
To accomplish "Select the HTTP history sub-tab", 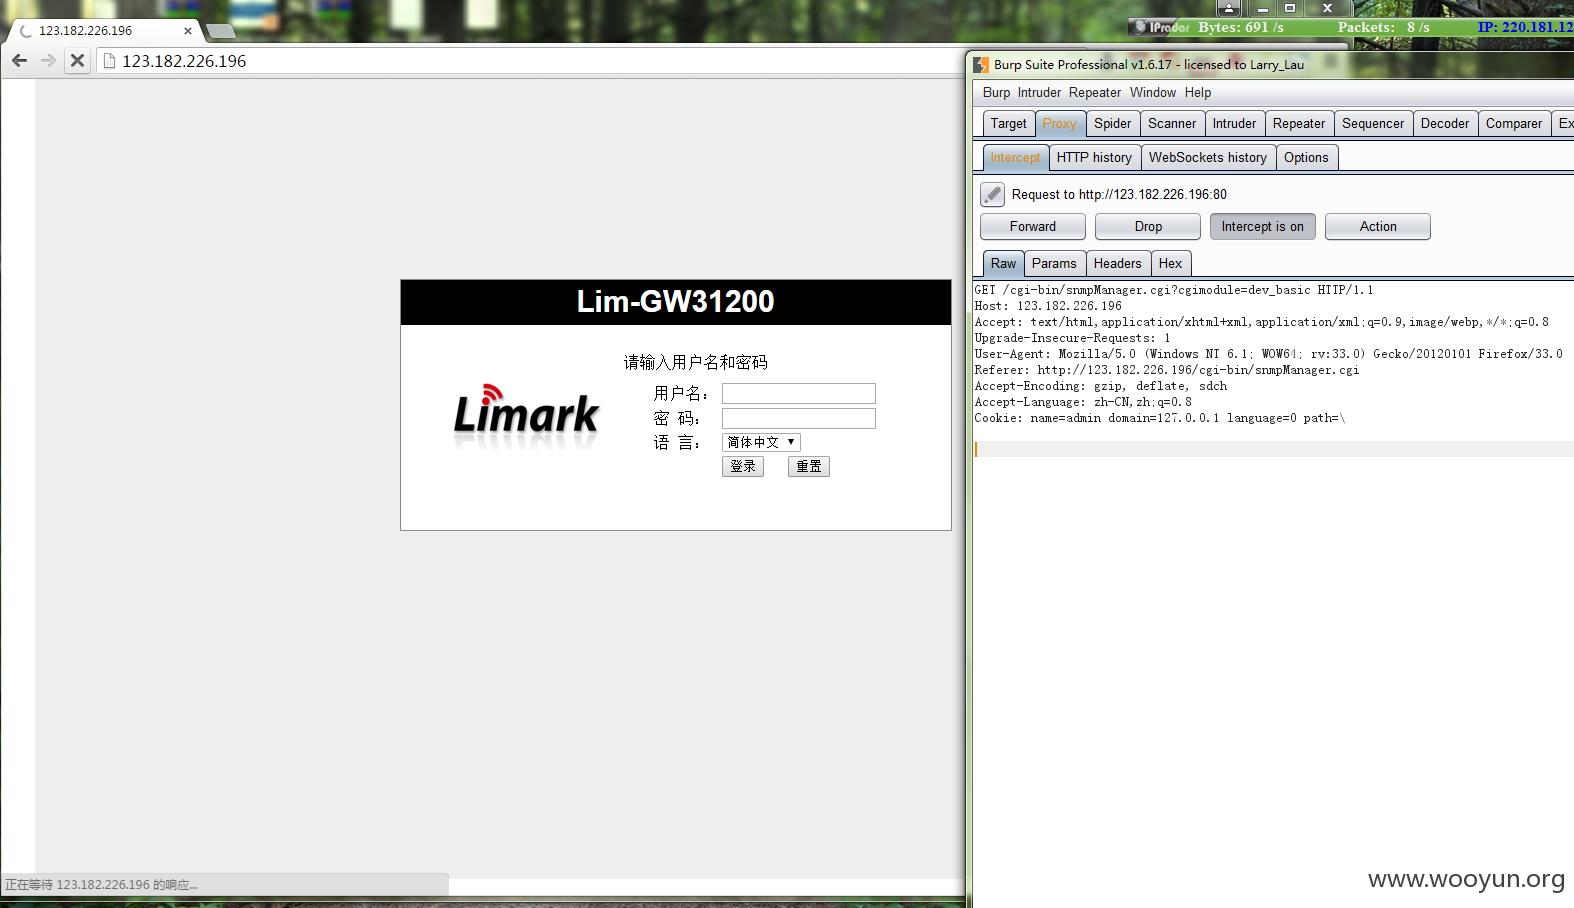I will pyautogui.click(x=1094, y=157).
